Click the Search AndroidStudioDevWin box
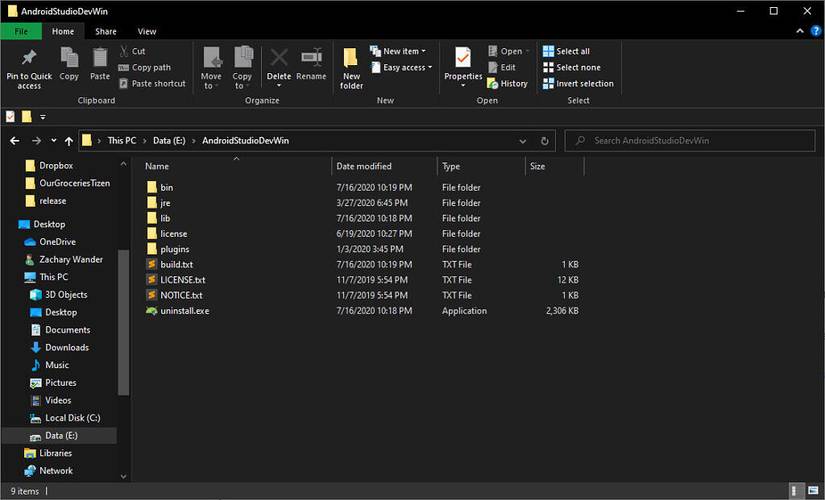This screenshot has height=500, width=825. pos(689,141)
